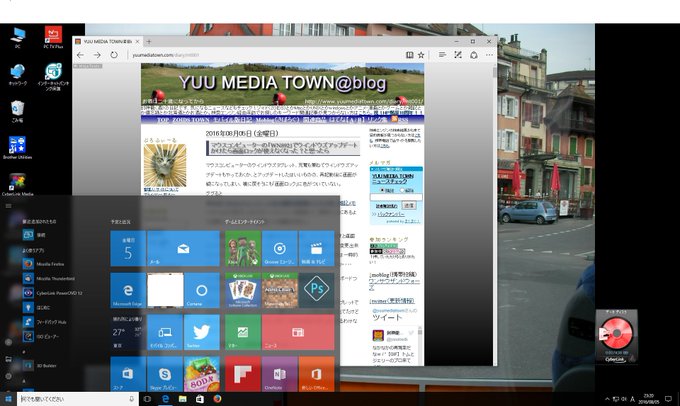680x406 pixels.
Task: Open the Money (マネー) tile
Action: 243,332
